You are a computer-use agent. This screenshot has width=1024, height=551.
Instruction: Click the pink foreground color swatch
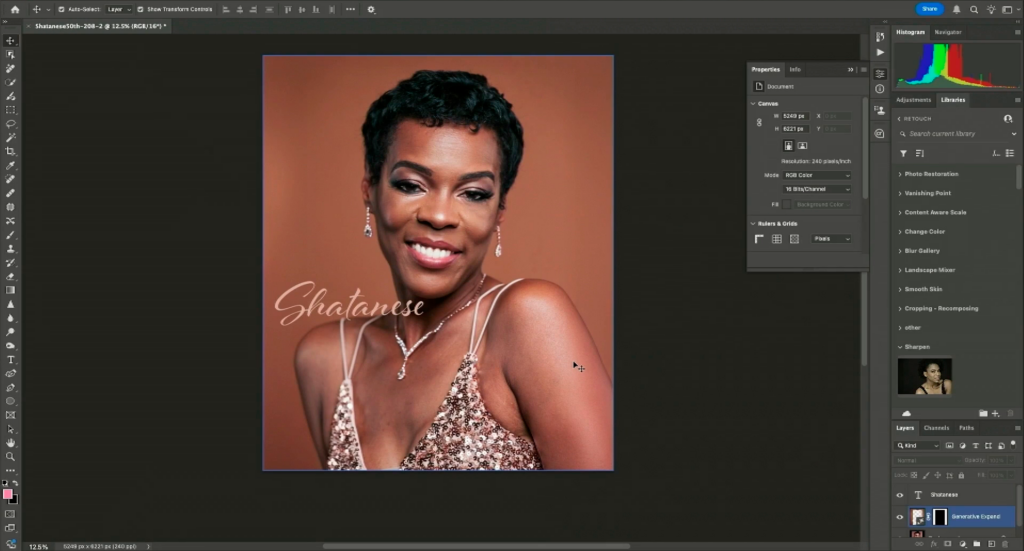(8, 494)
